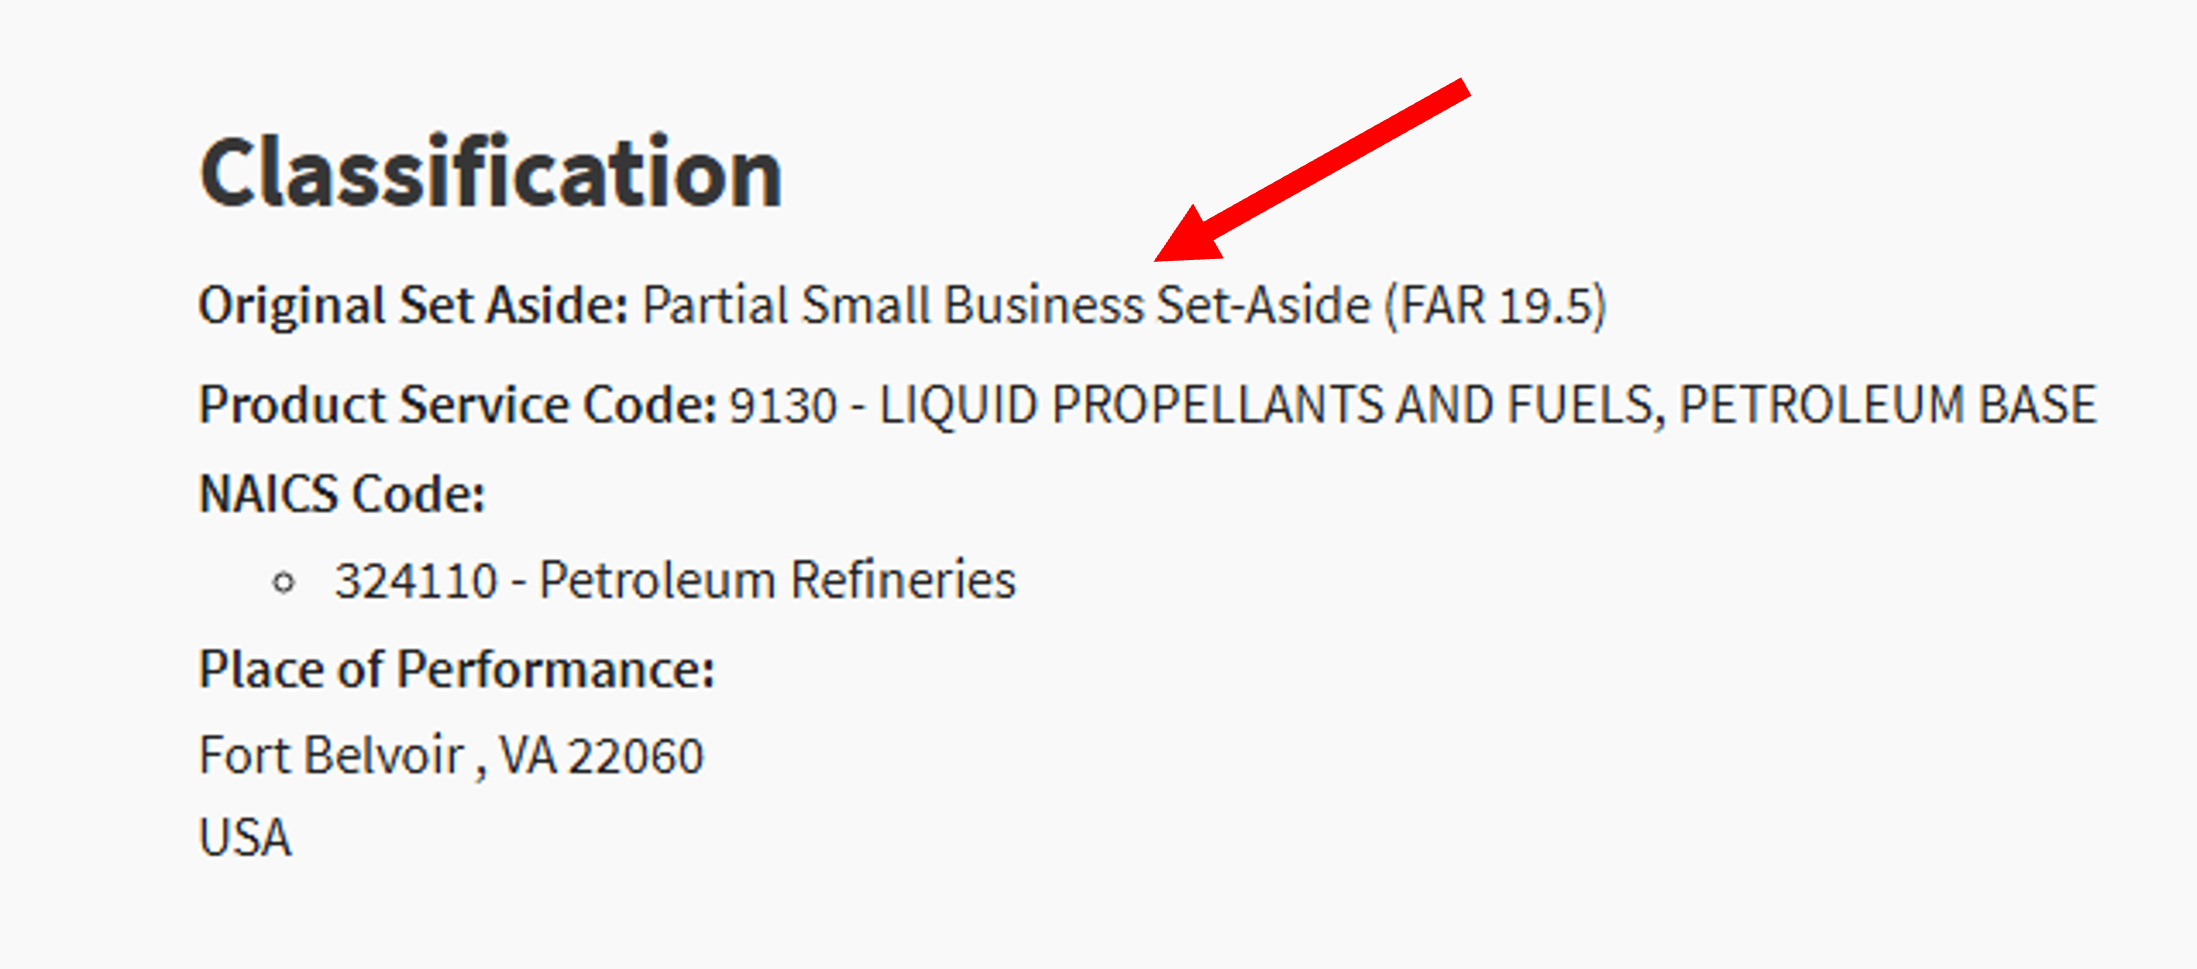Click the hyphenated Set-Aside word
This screenshot has height=969, width=2197.
[x=1263, y=305]
